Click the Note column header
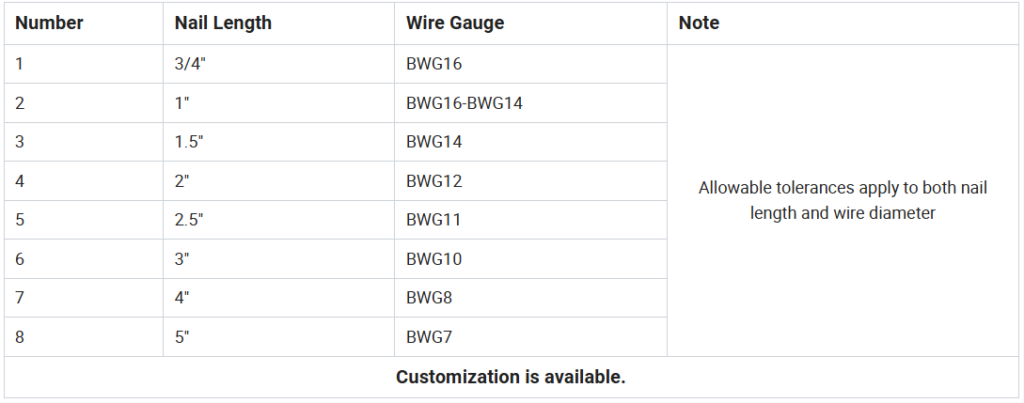This screenshot has width=1024, height=403. (843, 24)
